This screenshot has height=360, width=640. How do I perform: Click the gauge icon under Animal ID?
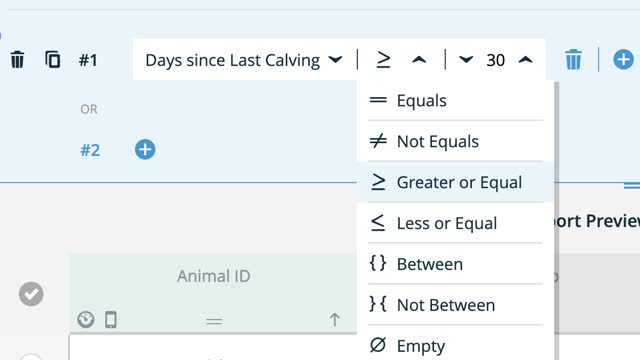point(86,319)
